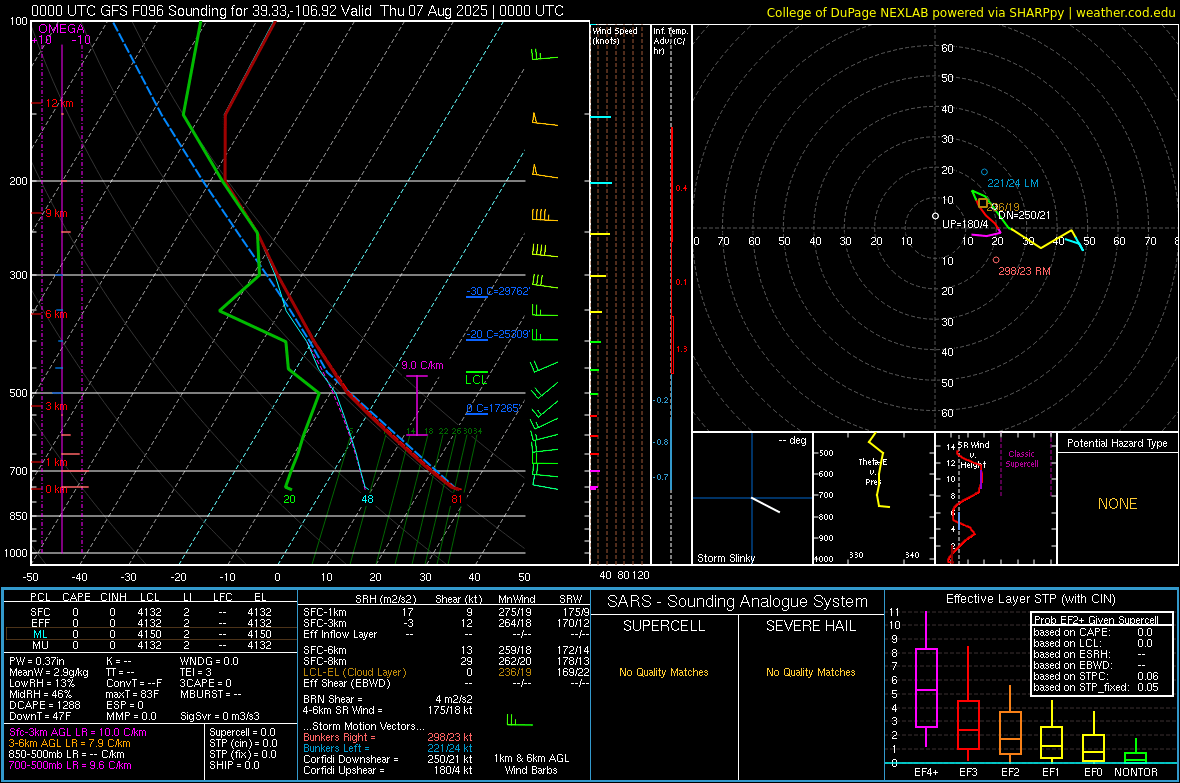1180x783 pixels.
Task: Click the red right-mover circle on hodograph
Action: pos(996,260)
